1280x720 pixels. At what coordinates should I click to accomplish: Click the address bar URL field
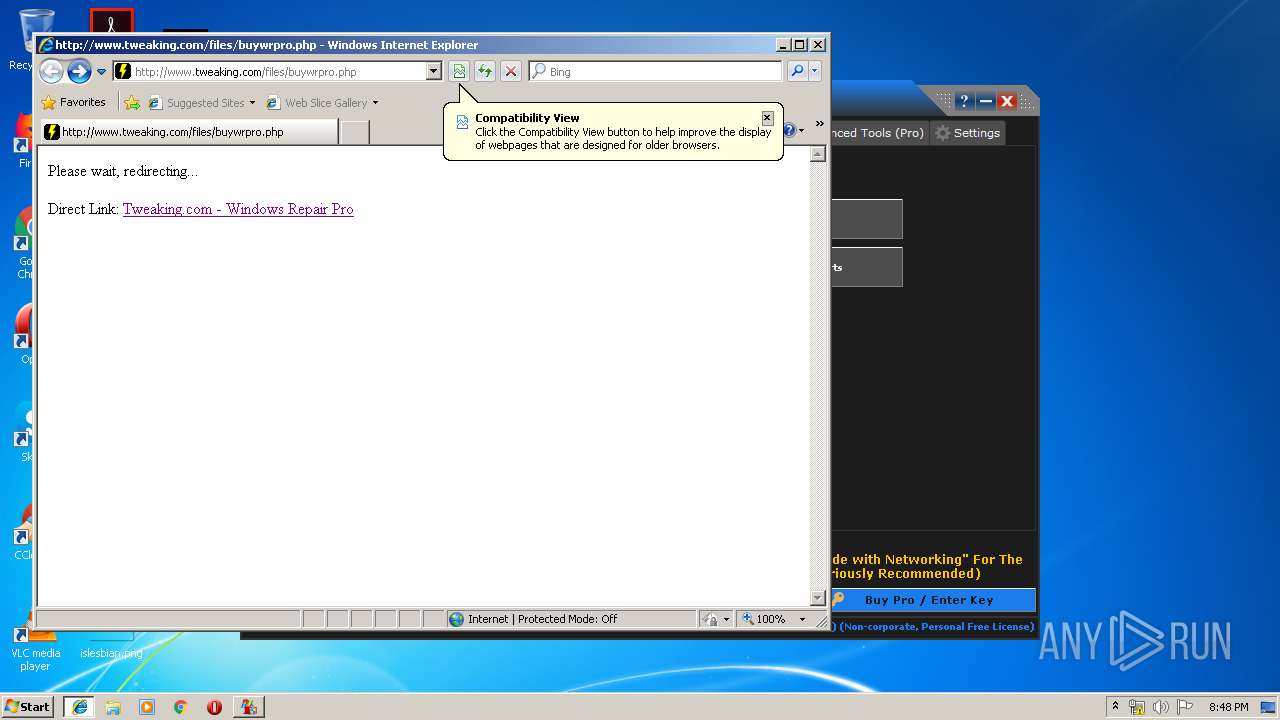tap(278, 71)
